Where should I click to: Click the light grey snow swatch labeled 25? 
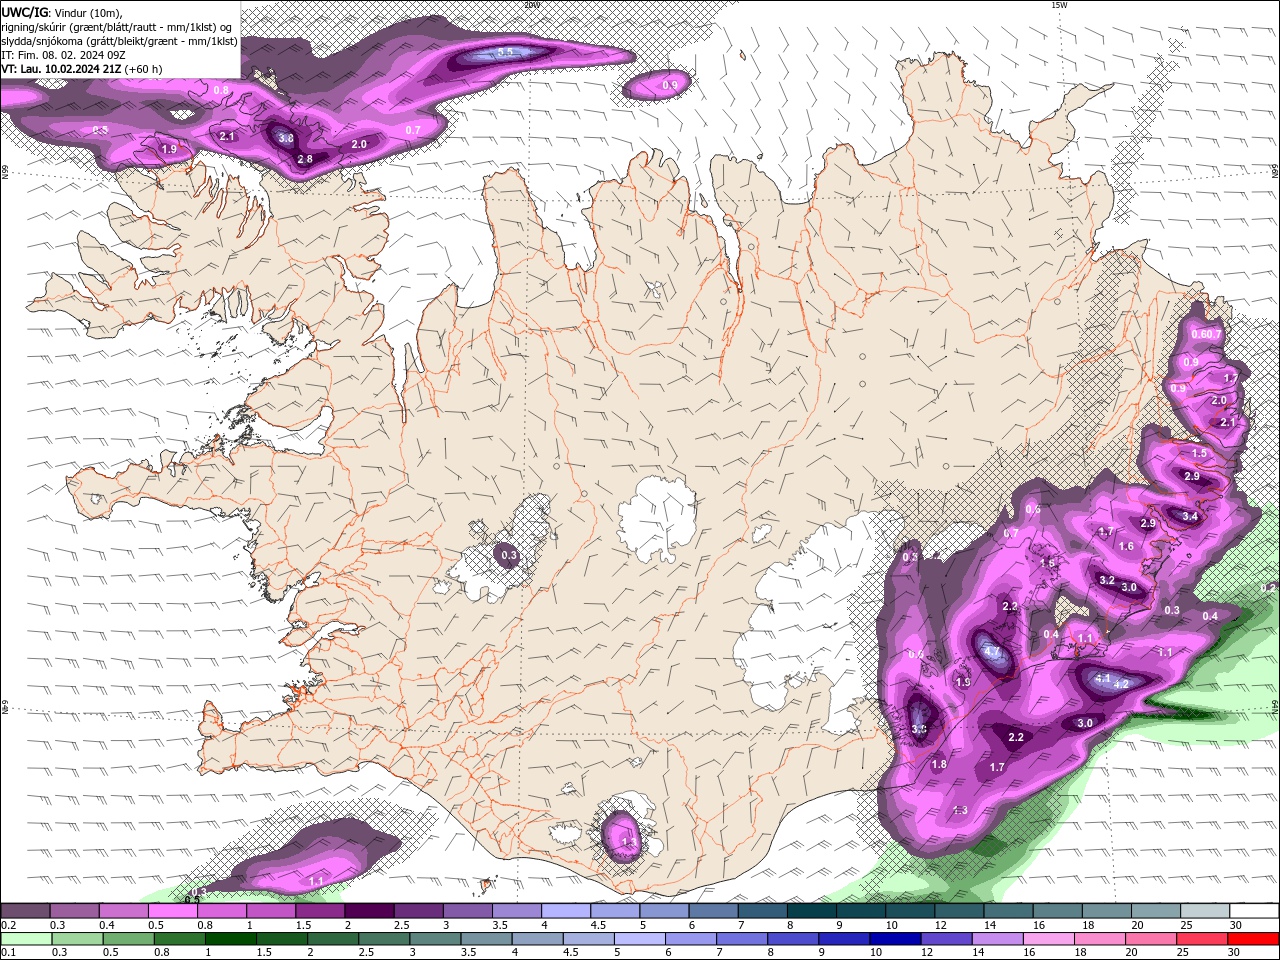point(1205,911)
